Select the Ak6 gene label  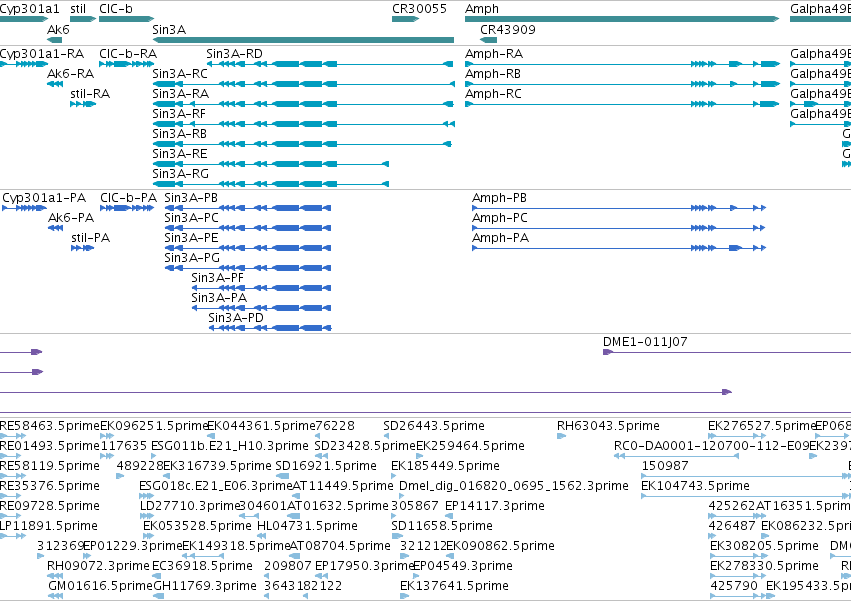[x=58, y=29]
